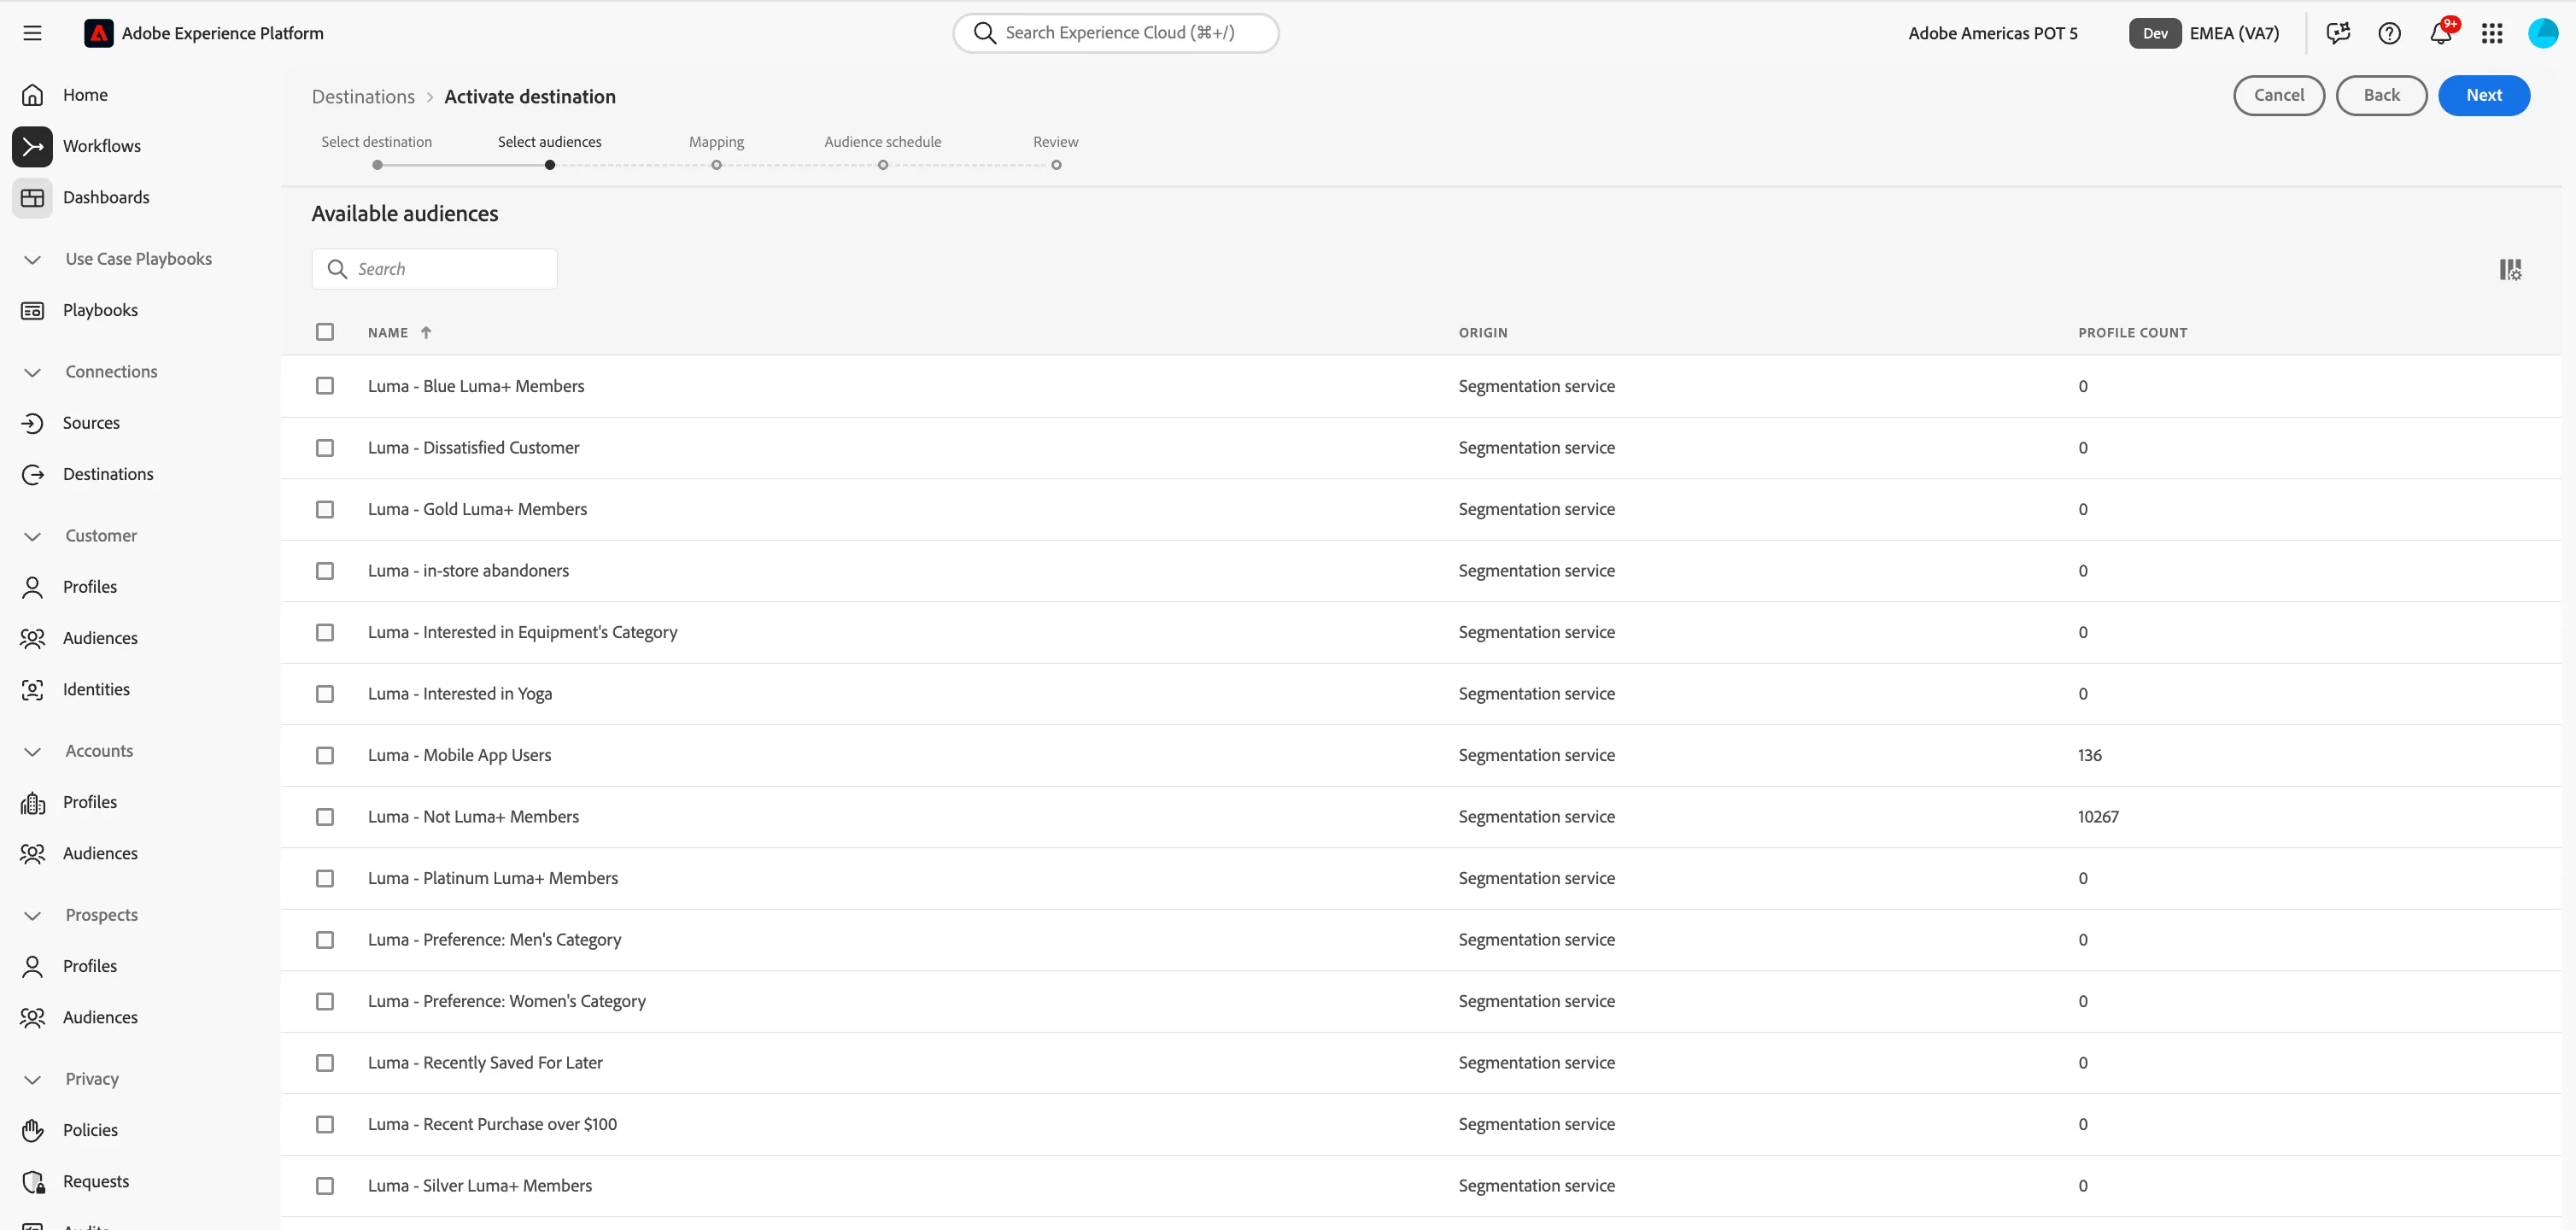2576x1230 pixels.
Task: Collapse the Use Case Playbooks section
Action: [32, 259]
